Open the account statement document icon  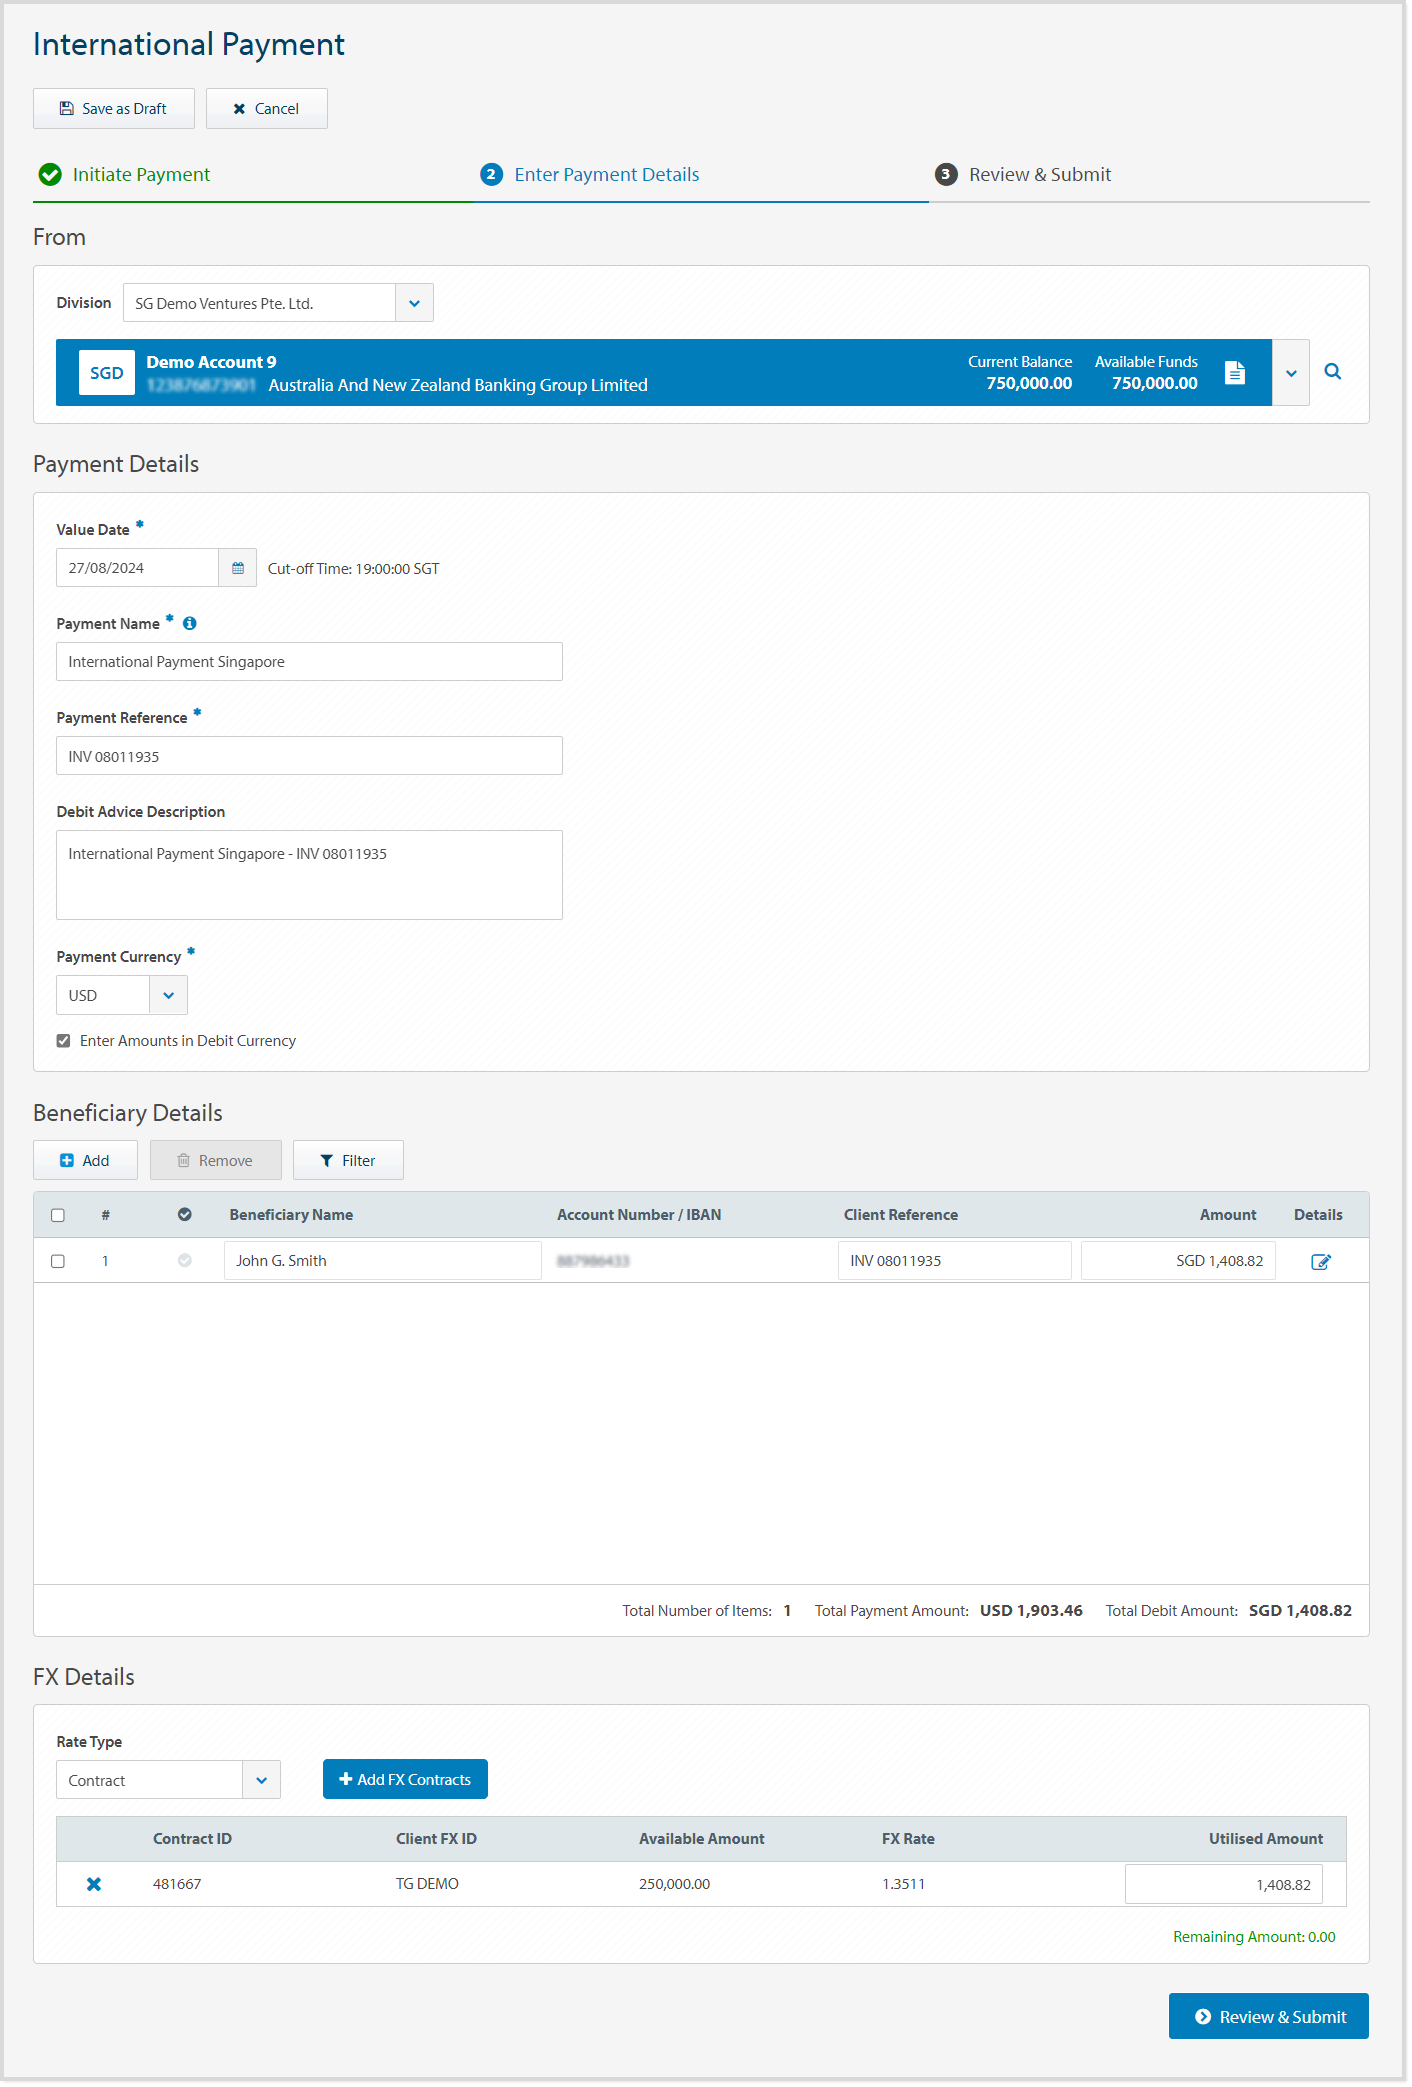click(1235, 373)
